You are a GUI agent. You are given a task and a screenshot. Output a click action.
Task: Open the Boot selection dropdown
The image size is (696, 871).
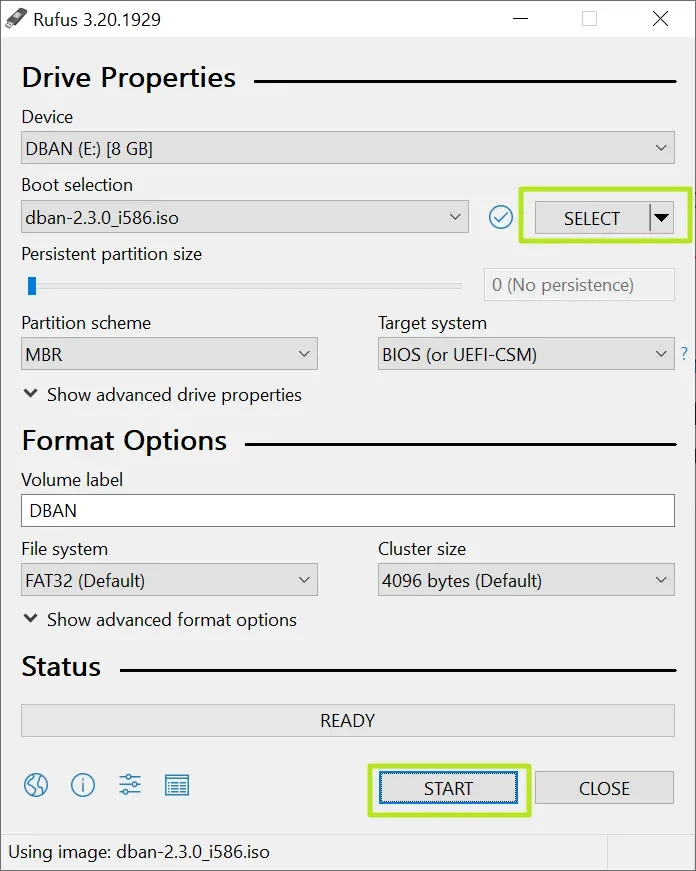244,217
